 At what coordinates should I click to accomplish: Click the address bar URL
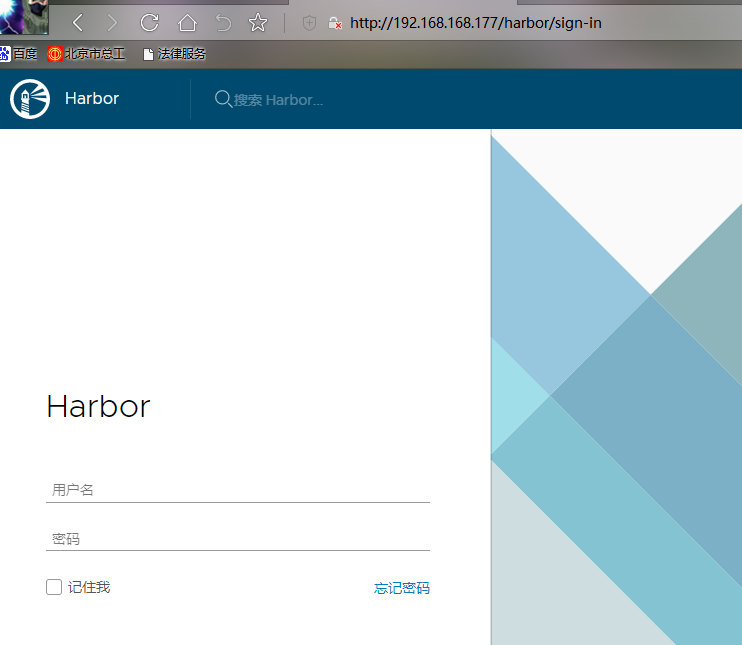point(476,23)
